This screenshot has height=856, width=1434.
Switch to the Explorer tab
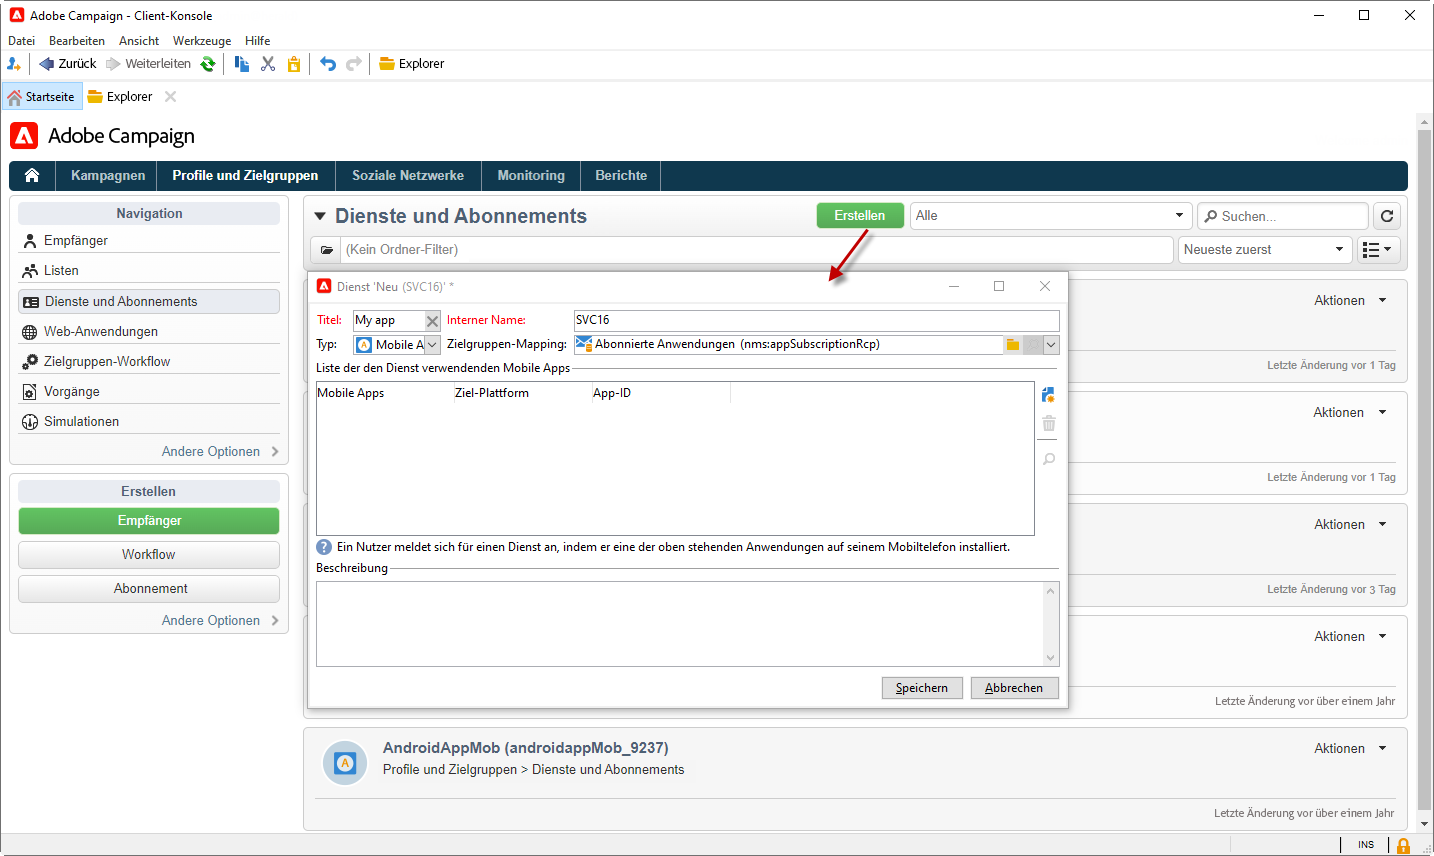point(120,97)
